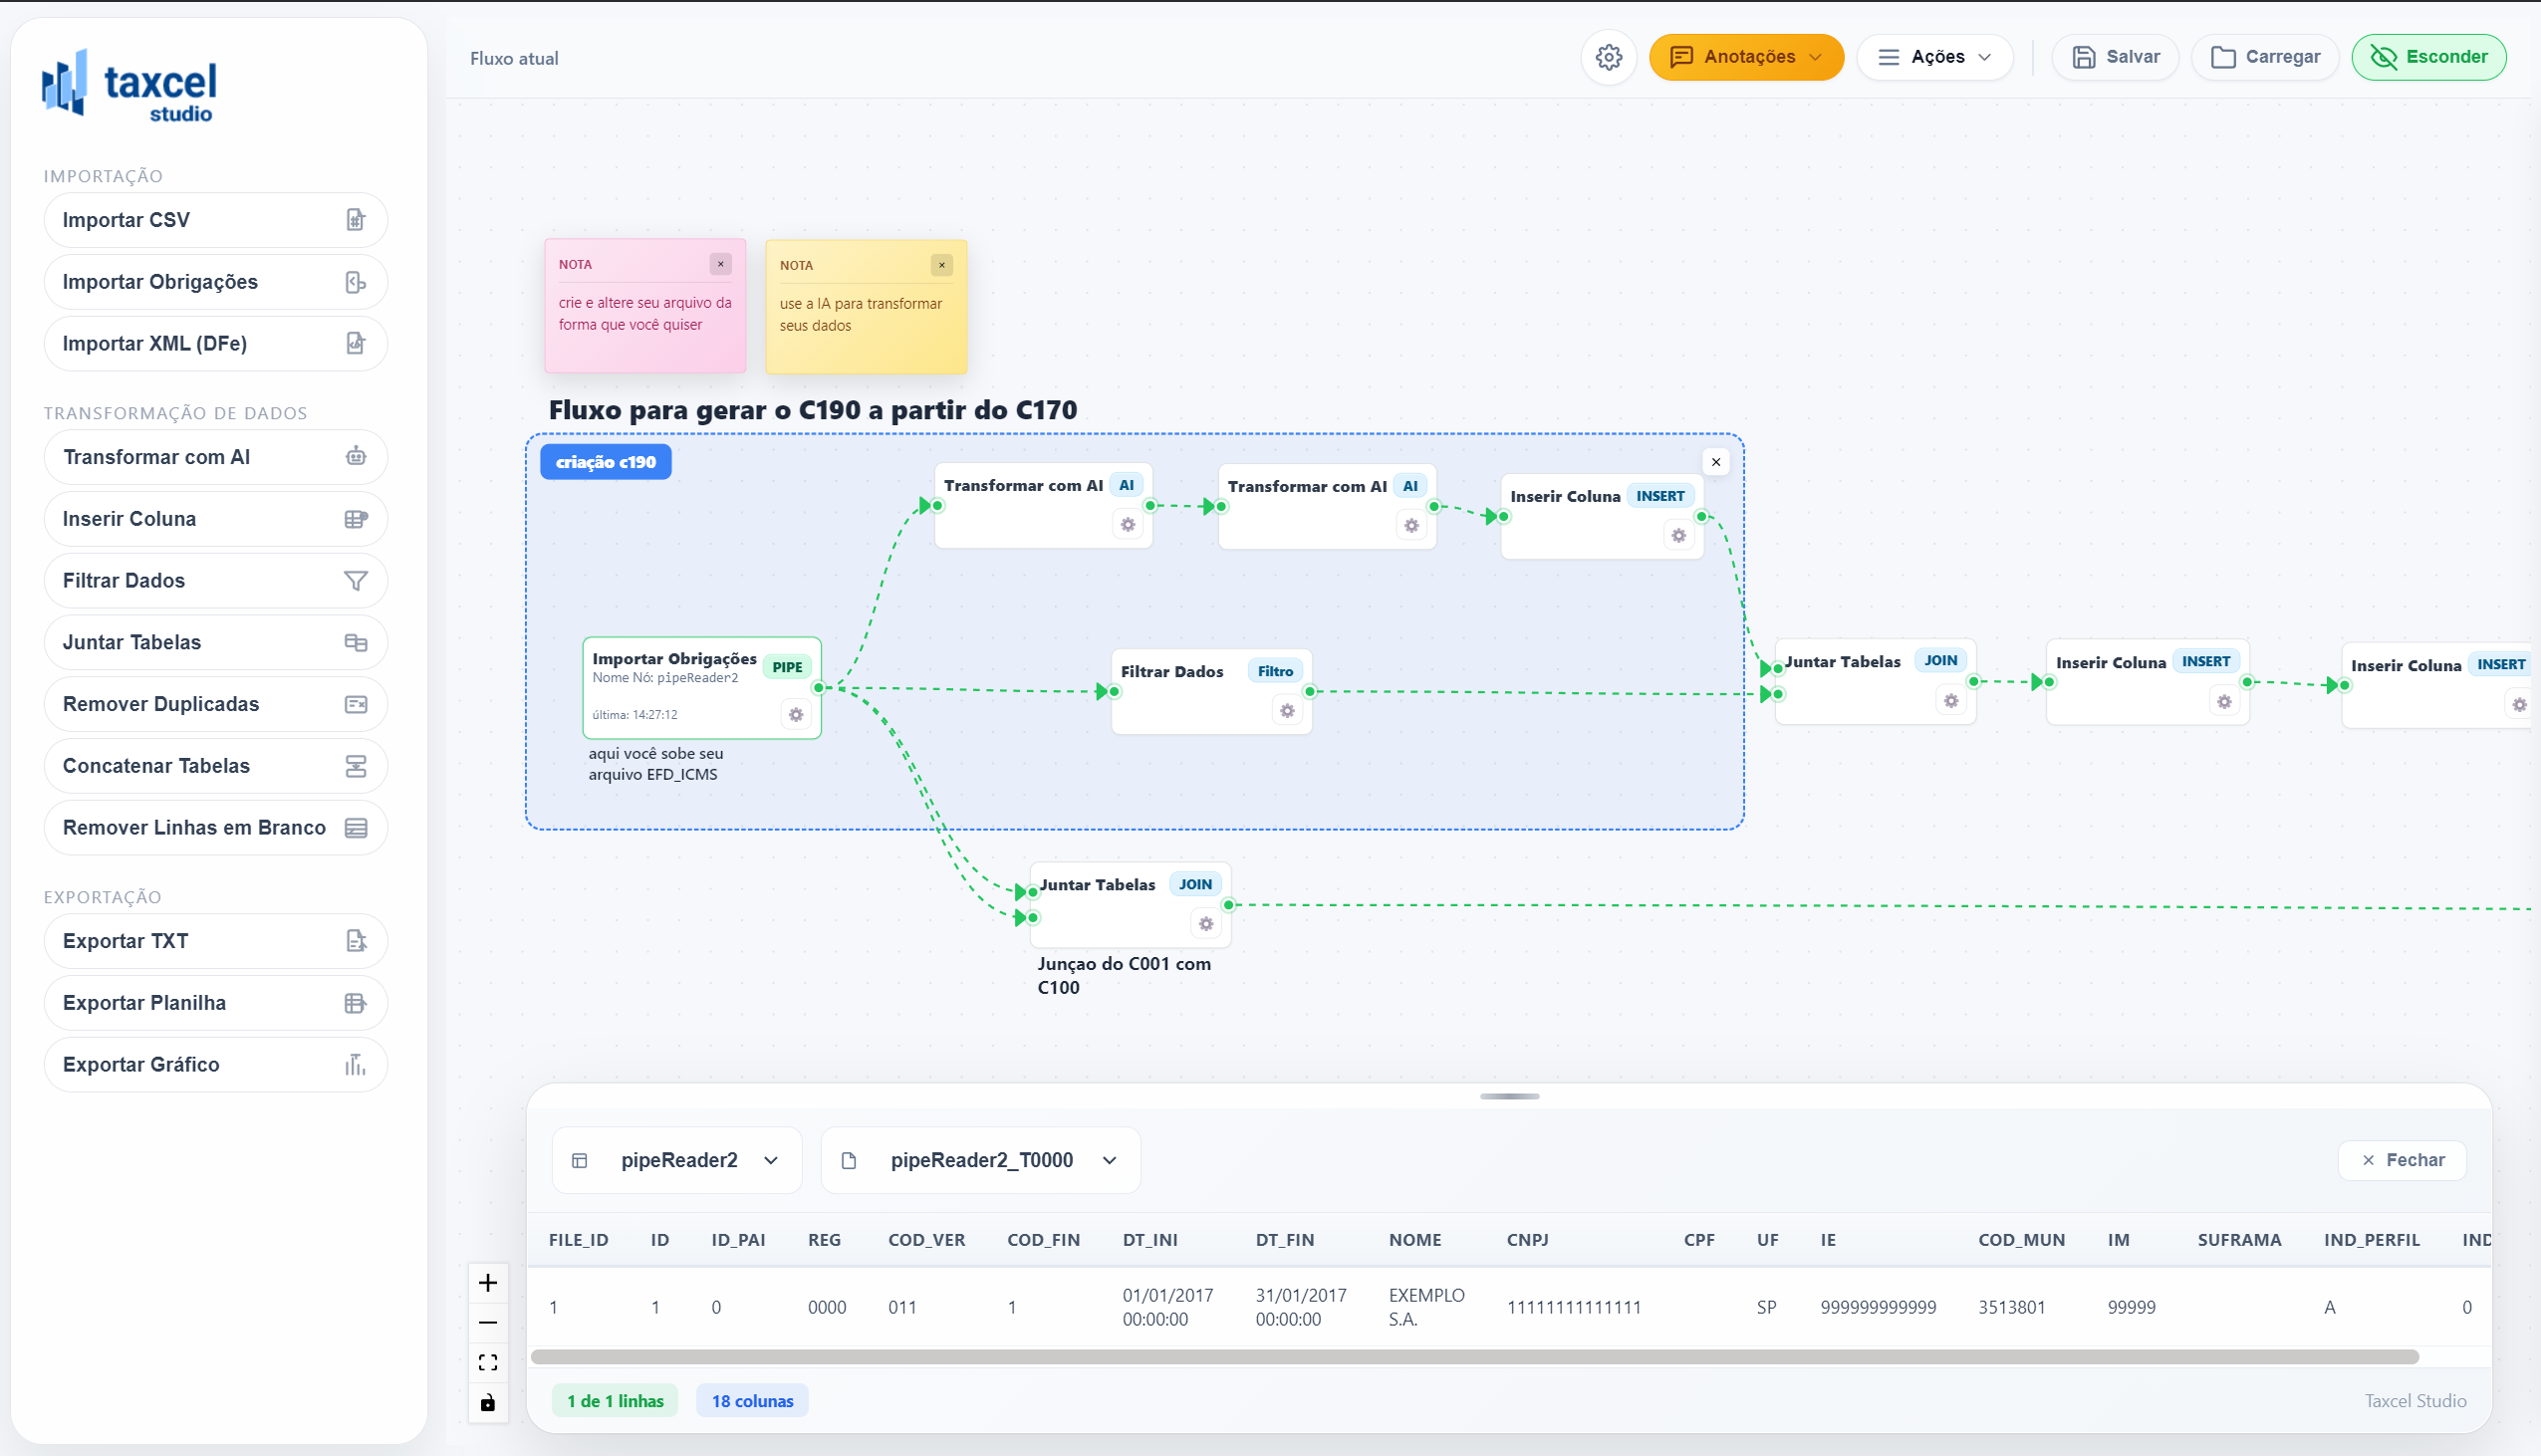Close the pink NOTA sticky note

coord(720,264)
